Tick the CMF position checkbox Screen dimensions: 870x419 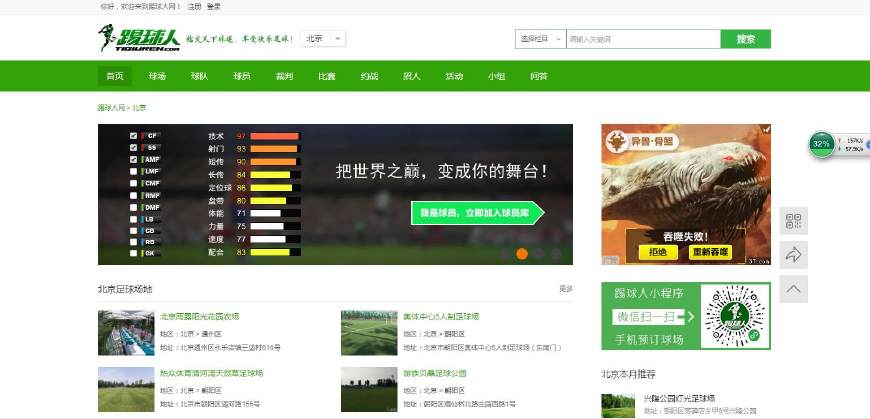click(x=133, y=183)
